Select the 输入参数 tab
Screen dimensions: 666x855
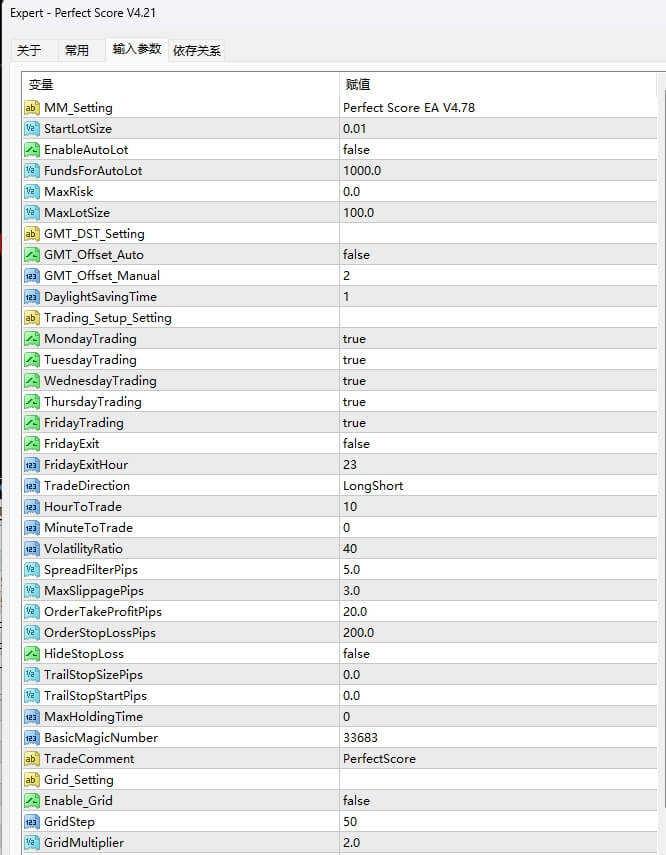pyautogui.click(x=136, y=49)
